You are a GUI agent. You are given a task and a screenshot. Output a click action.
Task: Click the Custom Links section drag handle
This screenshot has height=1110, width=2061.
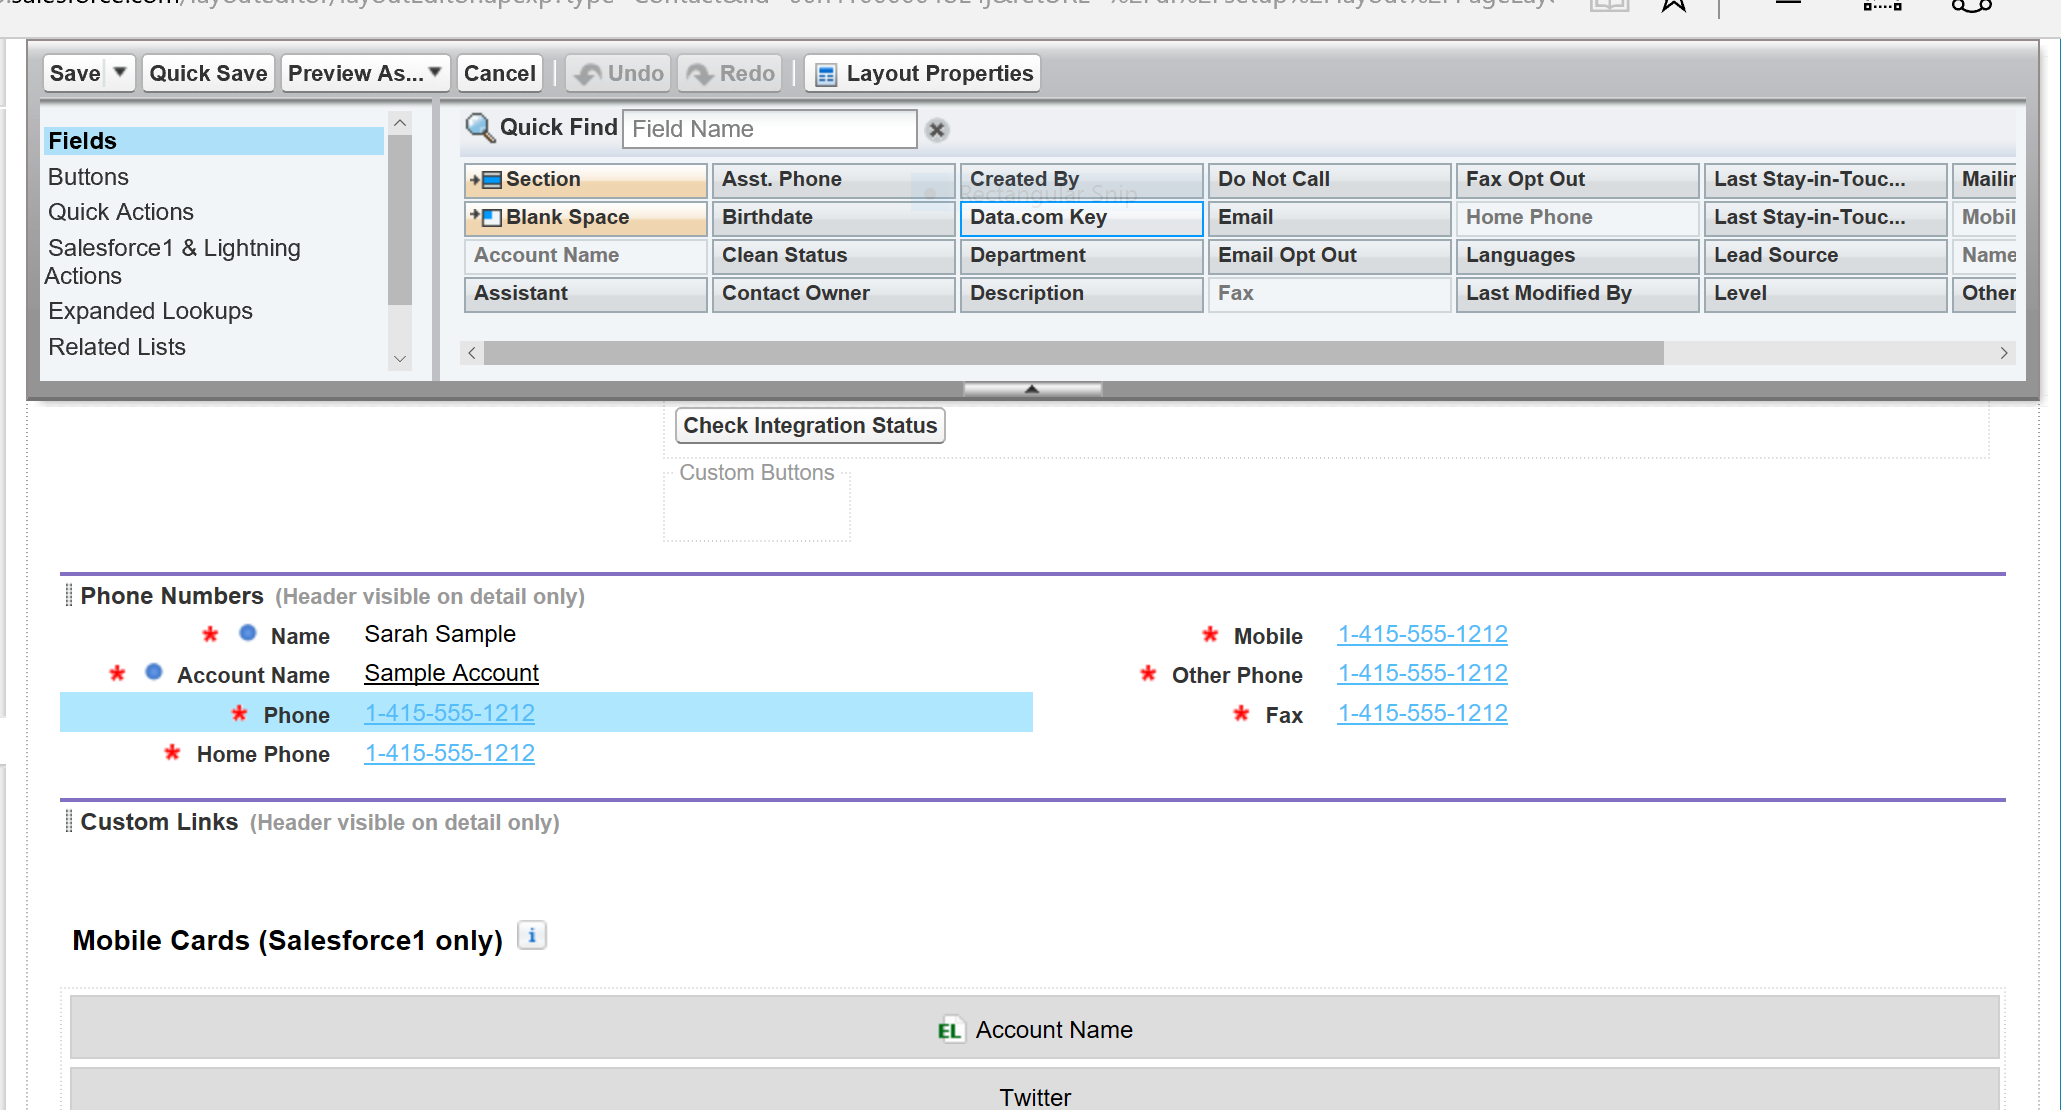(x=68, y=822)
